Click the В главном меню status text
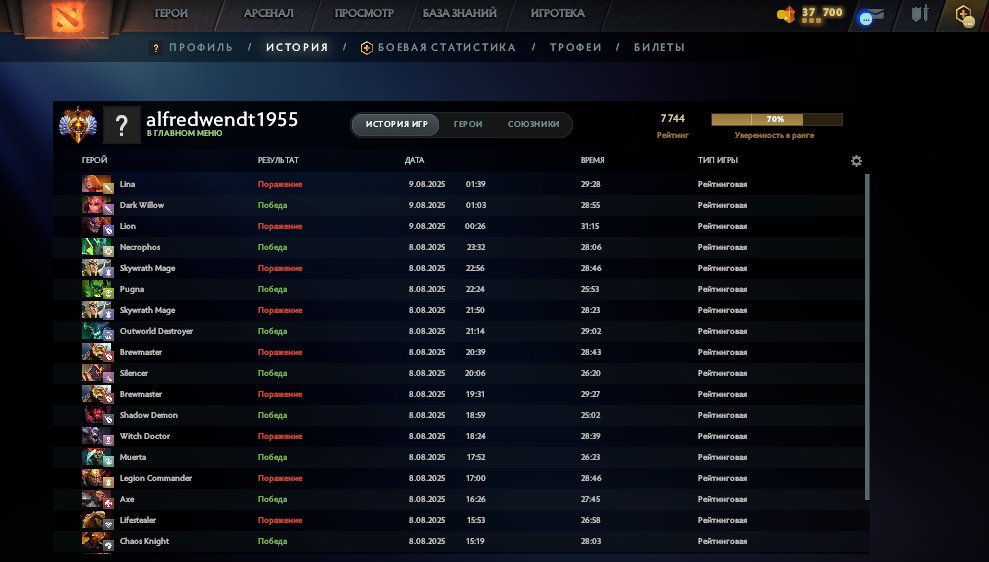This screenshot has width=989, height=562. (x=184, y=133)
